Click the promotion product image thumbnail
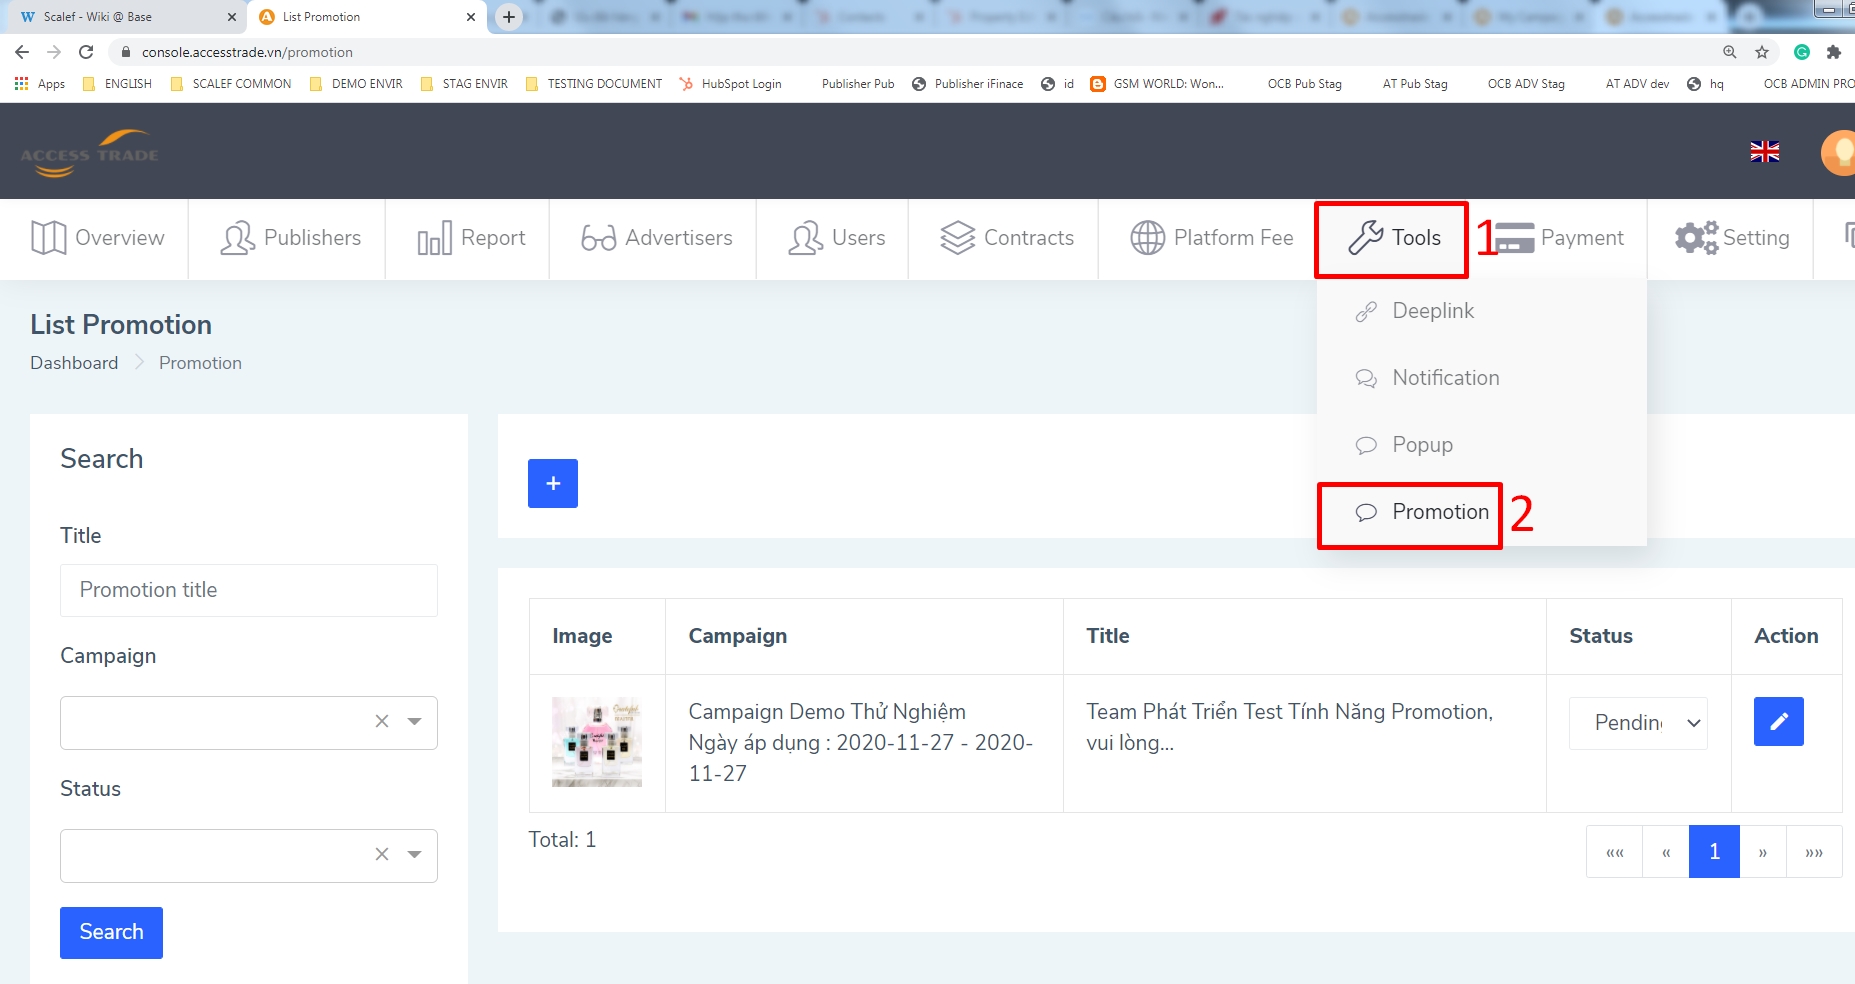Screen dimensions: 1855x984 (597, 742)
